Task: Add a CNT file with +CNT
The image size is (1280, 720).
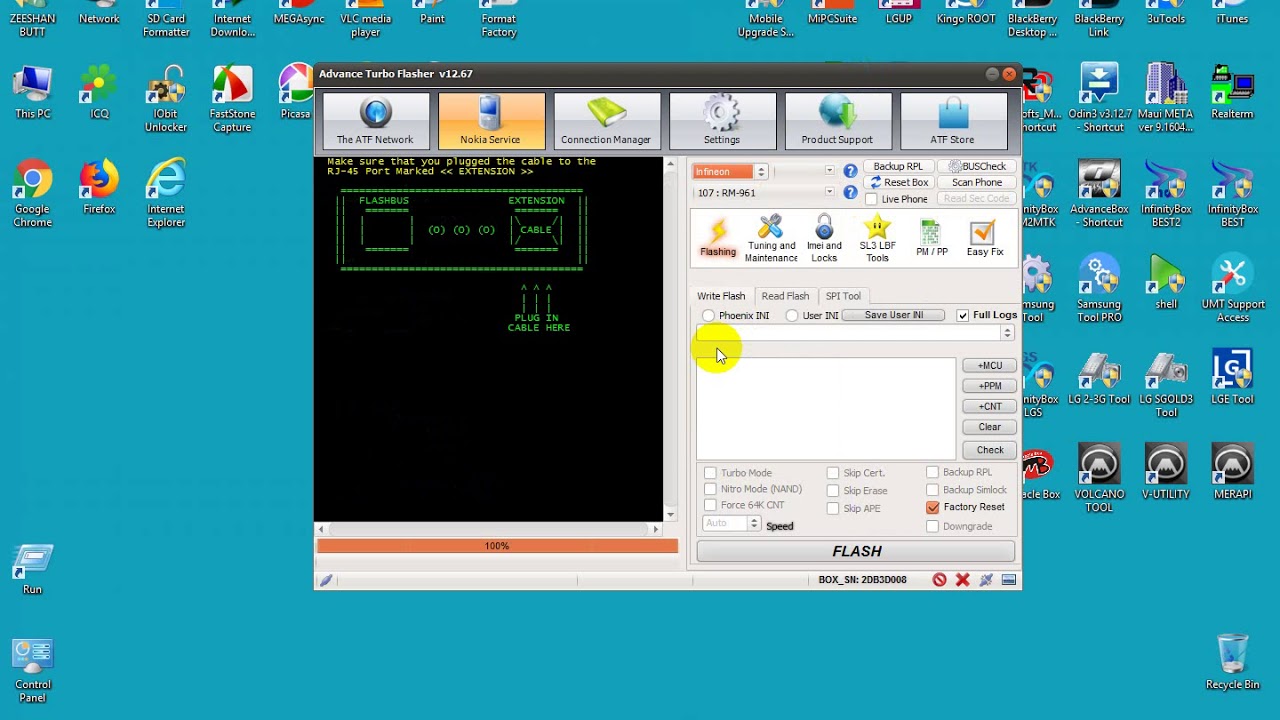Action: pos(990,407)
